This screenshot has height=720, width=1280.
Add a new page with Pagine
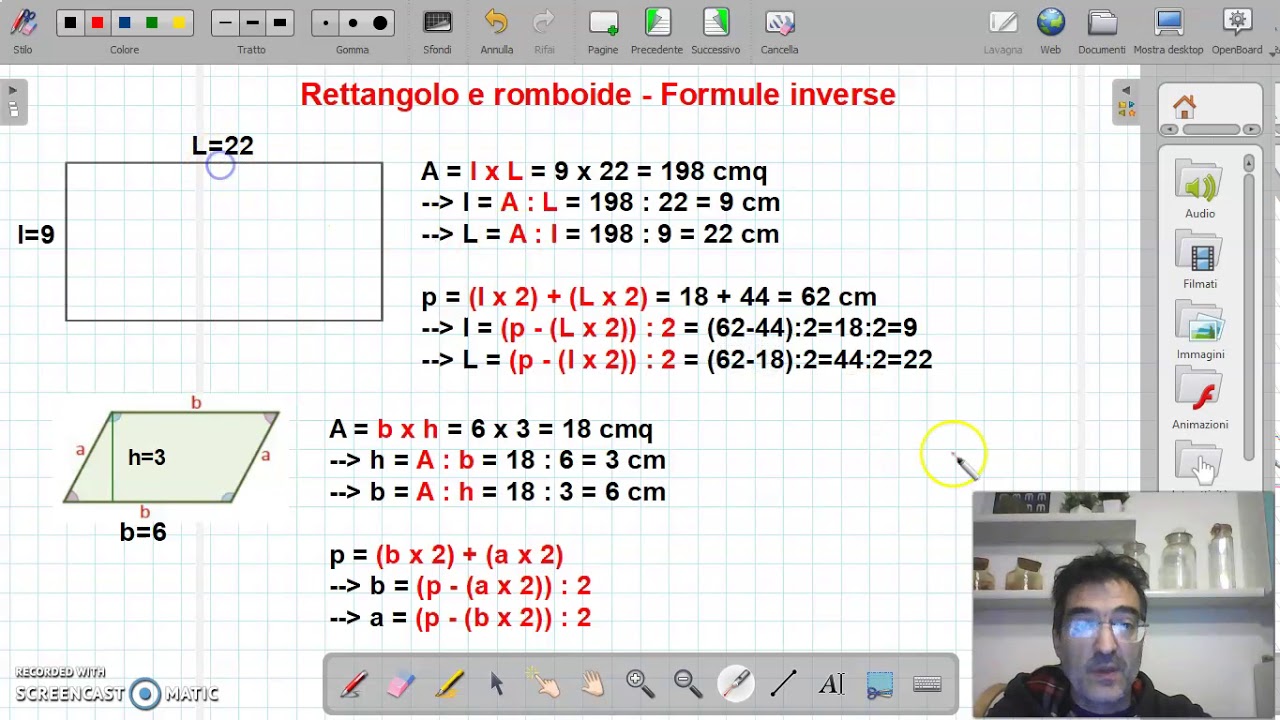pos(603,30)
